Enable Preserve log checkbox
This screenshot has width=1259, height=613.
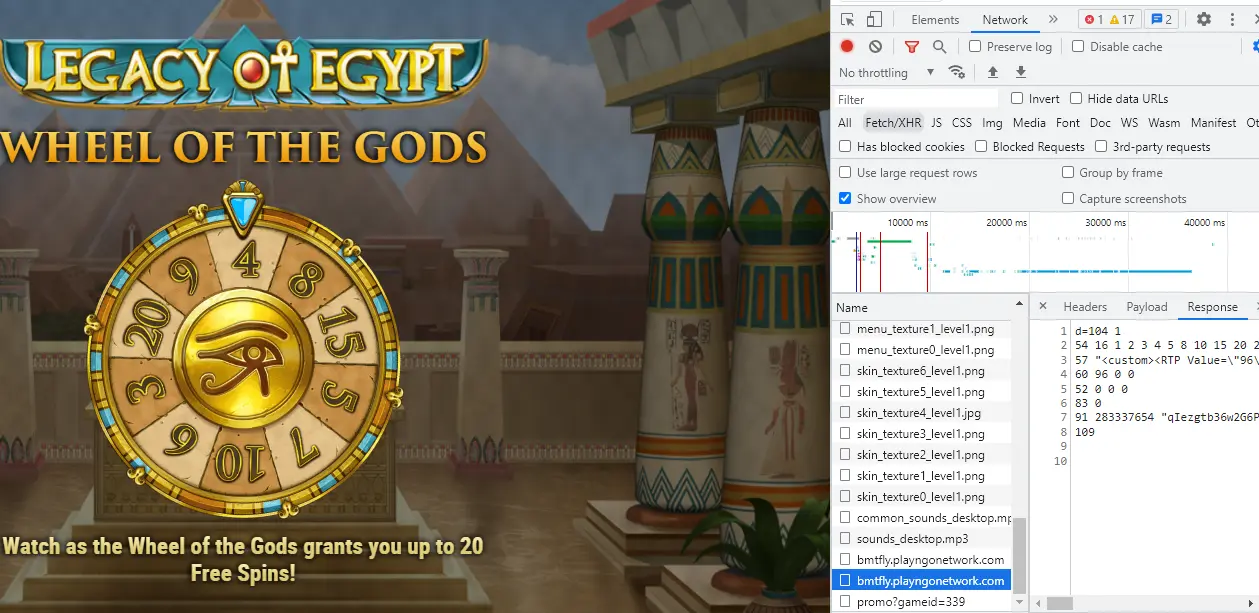click(x=975, y=46)
